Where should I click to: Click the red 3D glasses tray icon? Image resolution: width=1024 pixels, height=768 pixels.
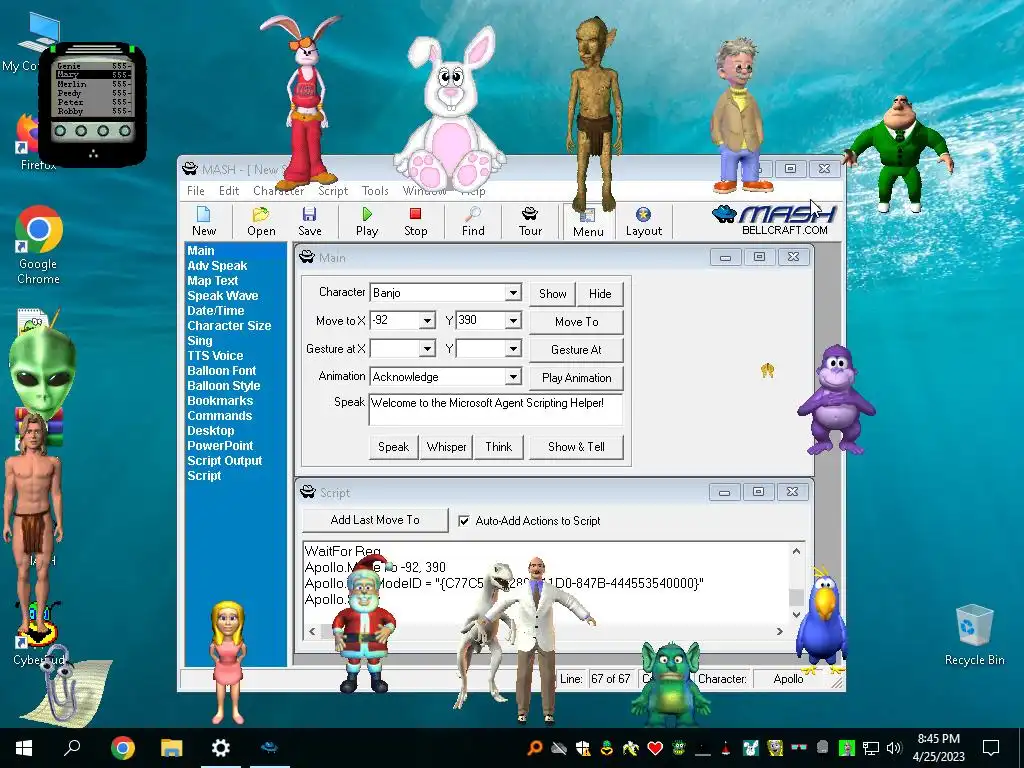(798, 748)
